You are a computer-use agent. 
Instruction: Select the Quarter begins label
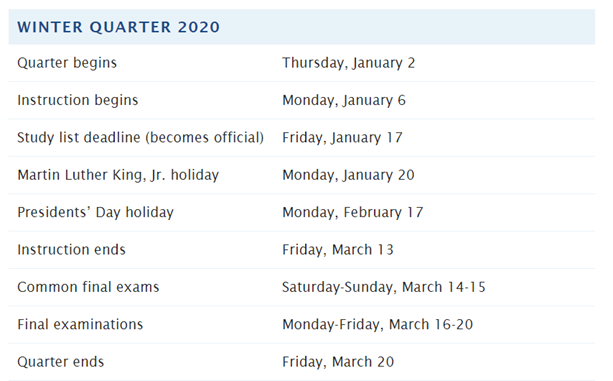67,63
